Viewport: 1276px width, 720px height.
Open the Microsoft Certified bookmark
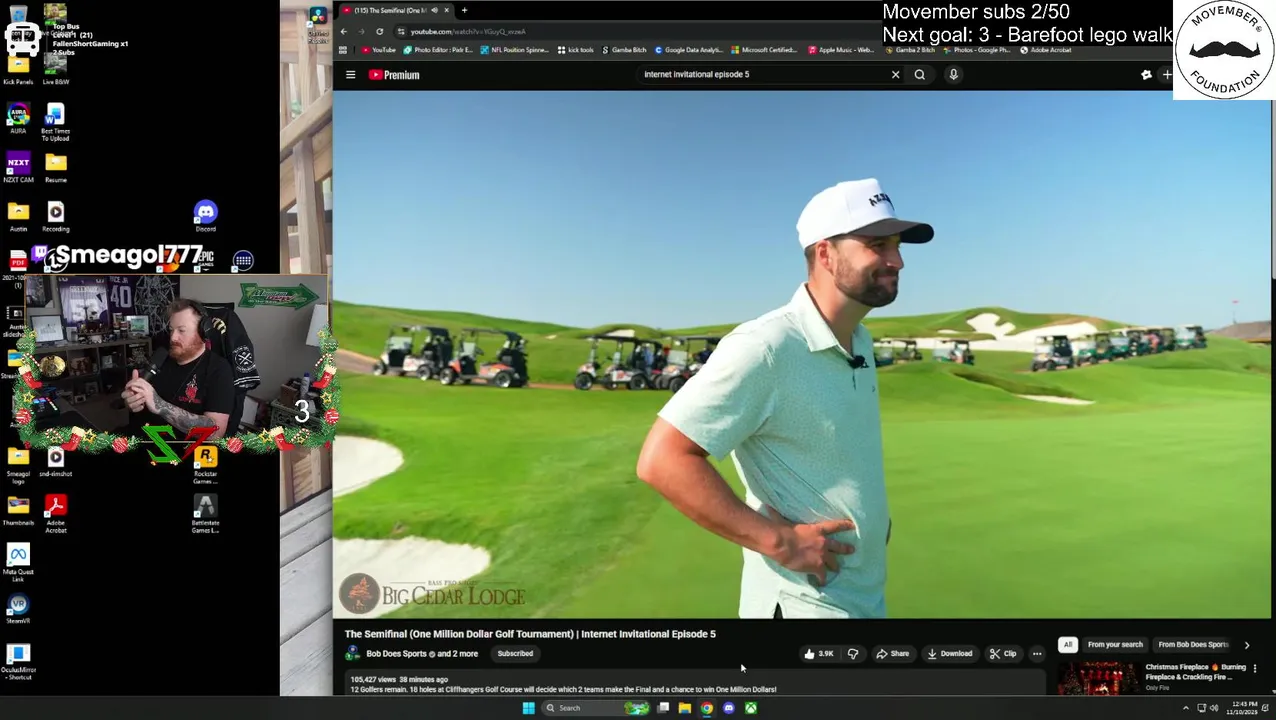[765, 50]
